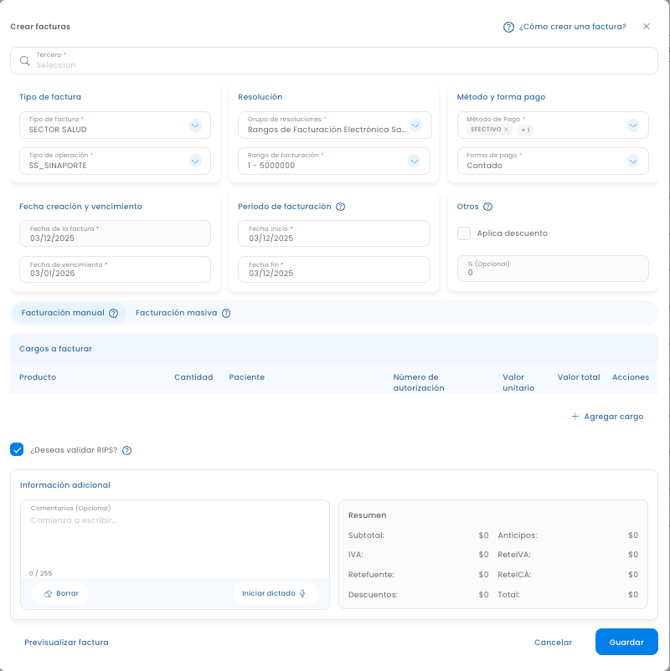Uncheck the ¿Deseas validar RIPS? checkbox
This screenshot has width=670, height=671.
point(17,450)
